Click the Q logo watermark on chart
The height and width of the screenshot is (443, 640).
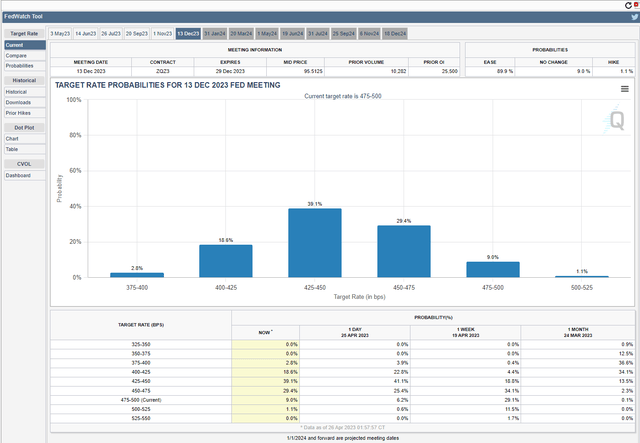coord(617,122)
